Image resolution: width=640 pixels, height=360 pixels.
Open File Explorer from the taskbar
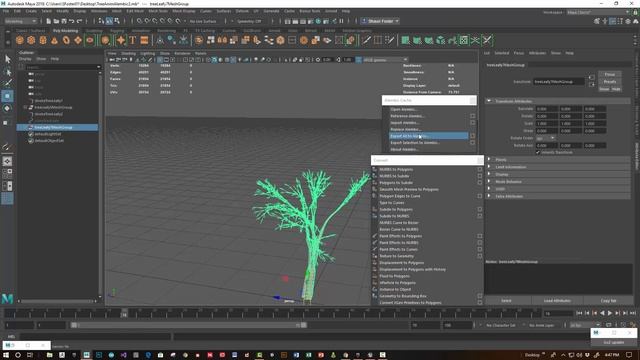coord(49,355)
